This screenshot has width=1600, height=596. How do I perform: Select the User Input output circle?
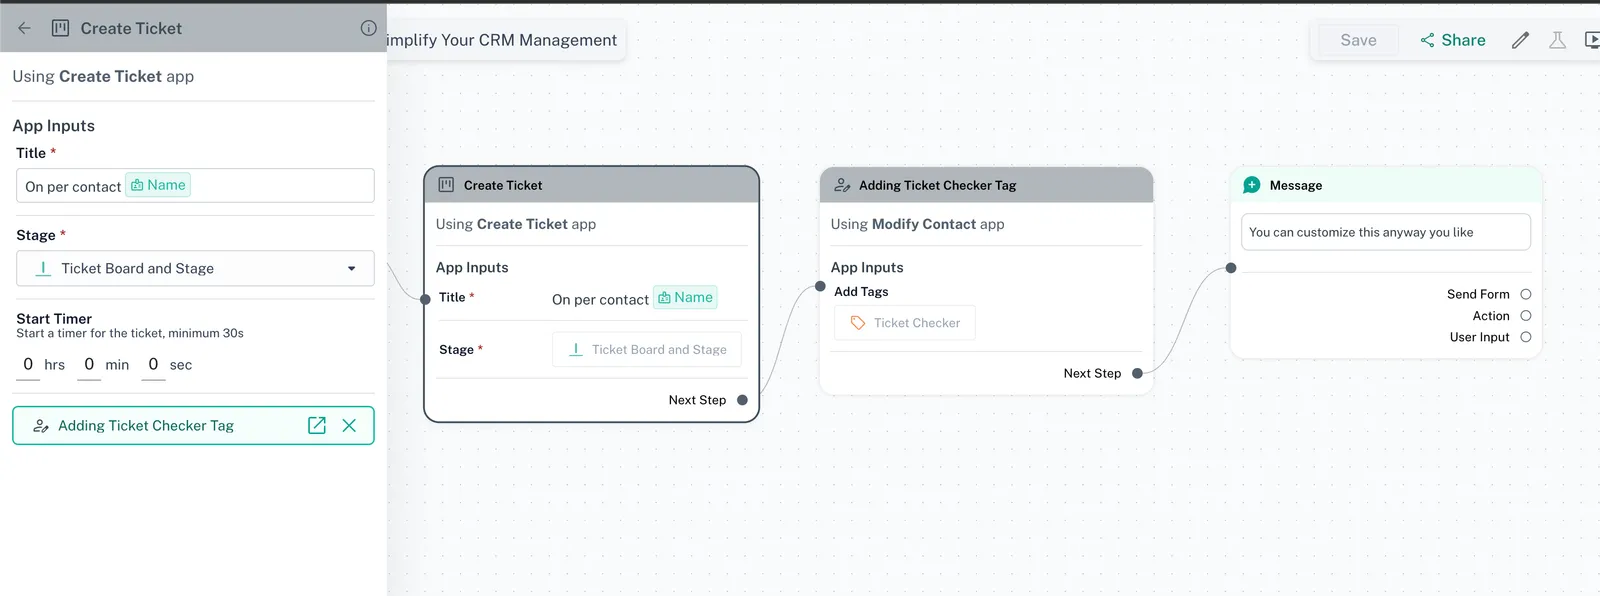coord(1526,337)
